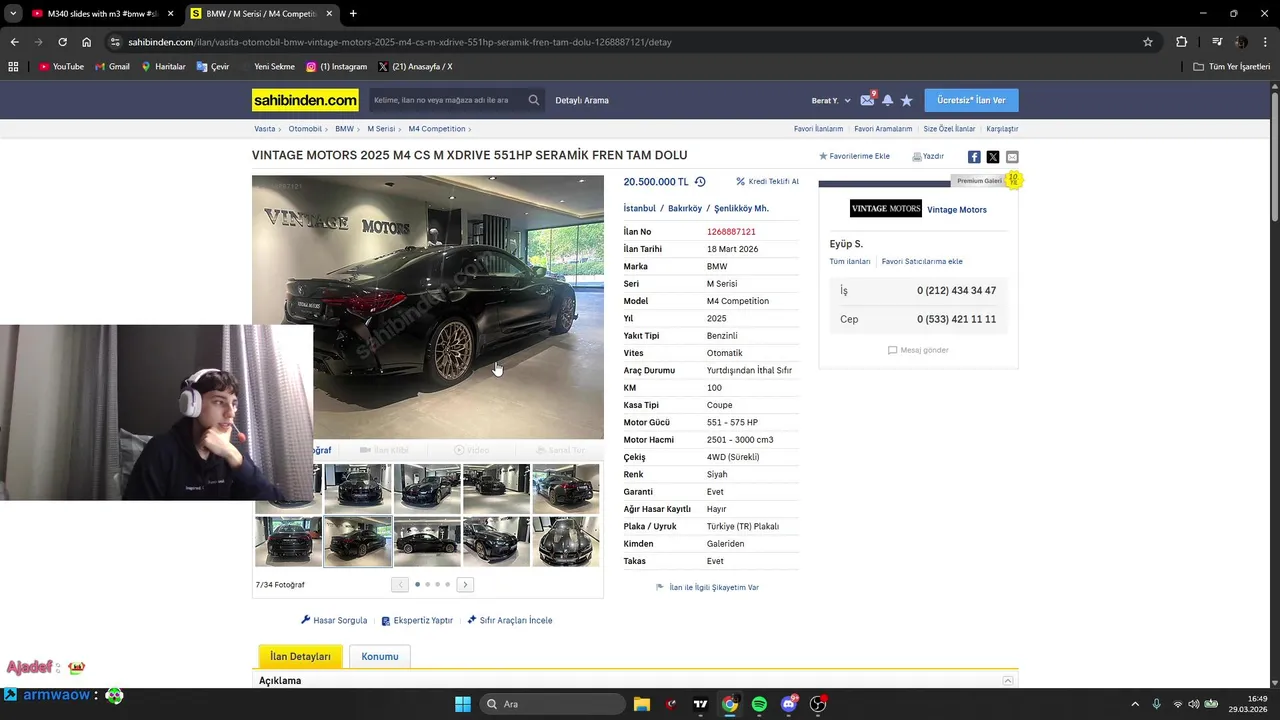The image size is (1280, 720).
Task: Open Chrome extensions puzzle icon
Action: (x=1181, y=42)
